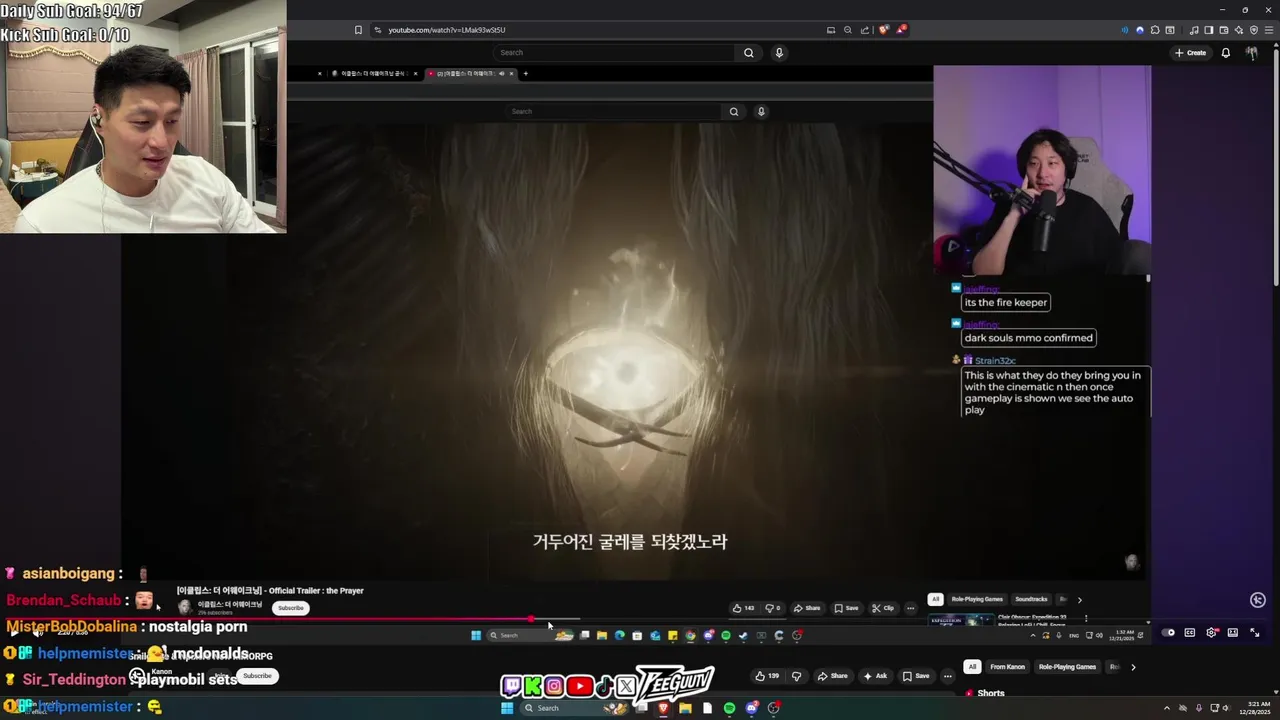This screenshot has width=1280, height=720.
Task: Open more options beside the Clip button
Action: click(x=910, y=608)
